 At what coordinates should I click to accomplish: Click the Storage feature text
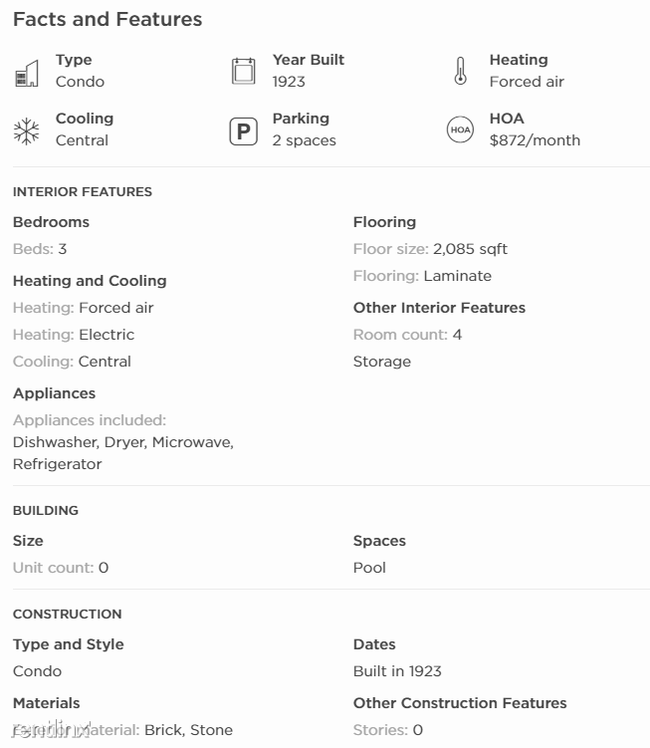click(382, 362)
